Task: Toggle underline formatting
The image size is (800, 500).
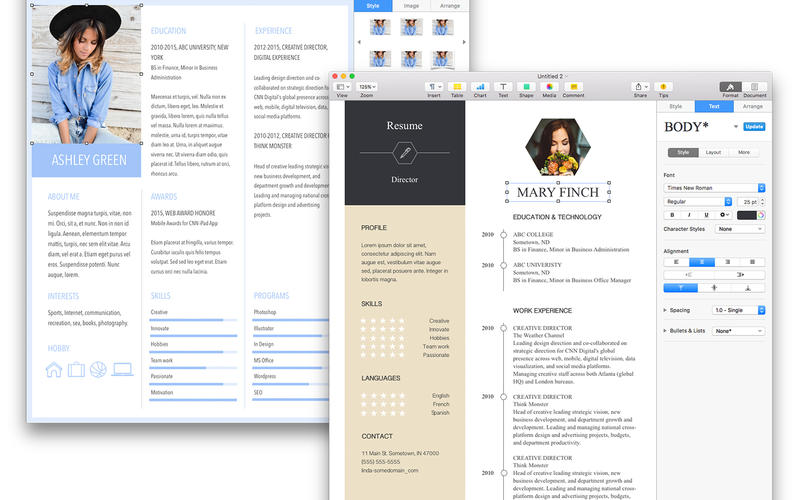Action: 706,215
